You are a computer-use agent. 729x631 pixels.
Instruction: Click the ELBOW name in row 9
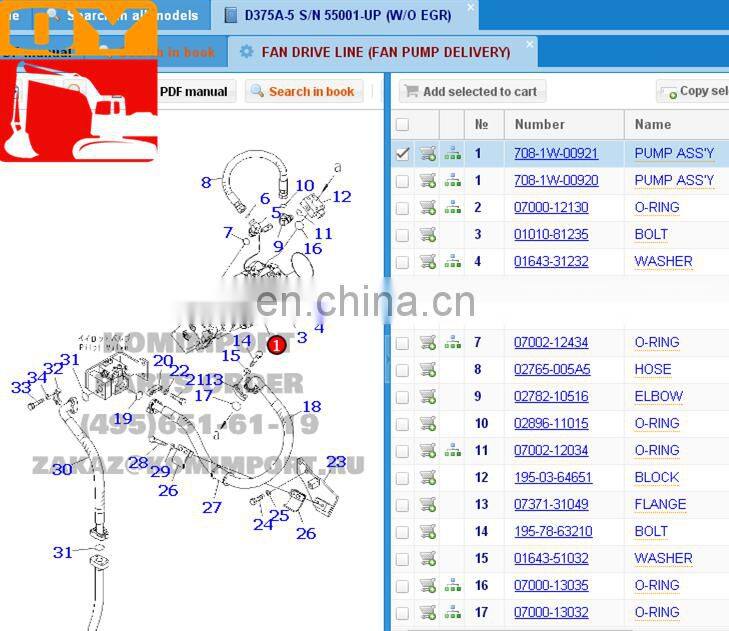[659, 397]
